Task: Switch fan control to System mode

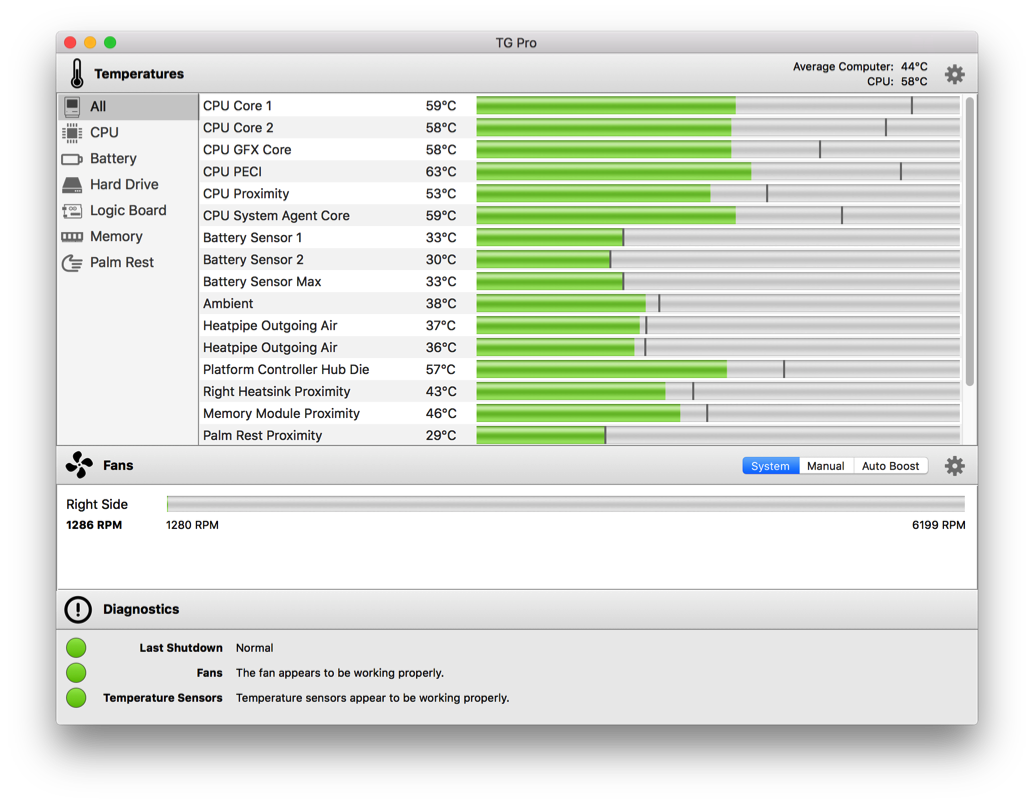Action: coord(770,466)
